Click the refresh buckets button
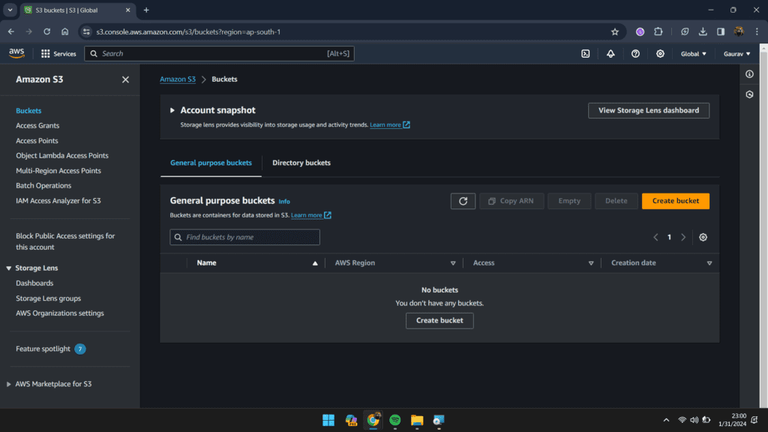Viewport: 768px width, 432px height. [463, 201]
